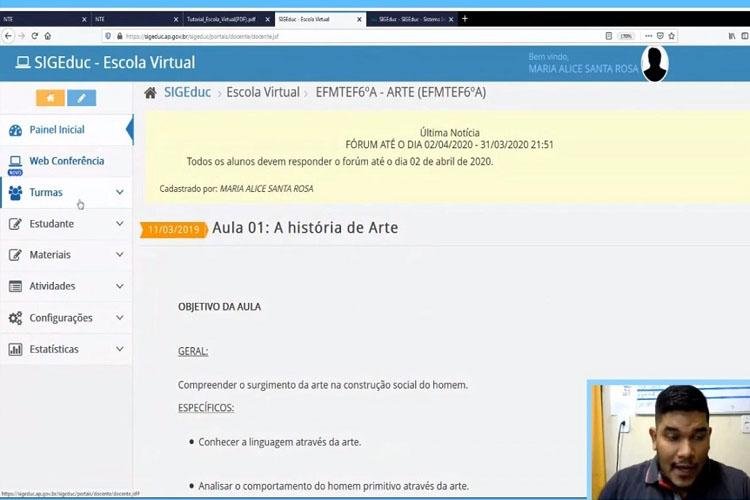Click the Web Conferência laptop icon
The height and width of the screenshot is (500, 750).
click(15, 161)
